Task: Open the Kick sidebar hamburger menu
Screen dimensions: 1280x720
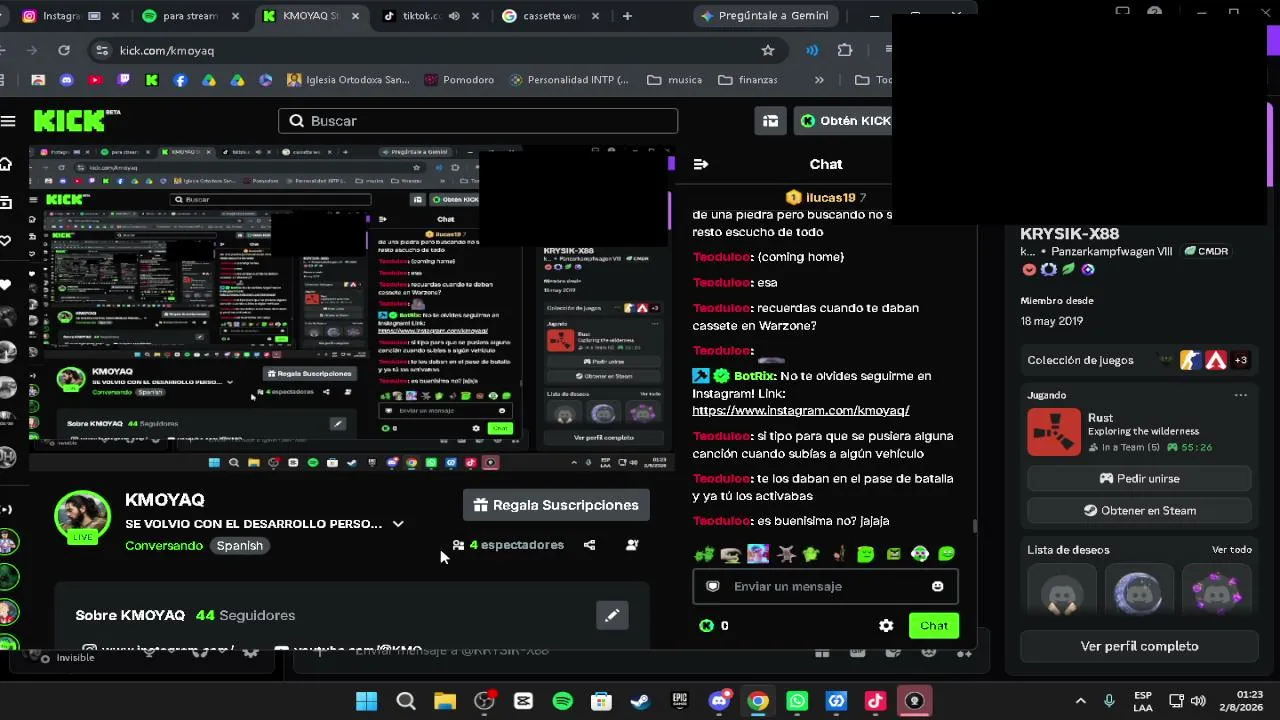Action: tap(8, 121)
